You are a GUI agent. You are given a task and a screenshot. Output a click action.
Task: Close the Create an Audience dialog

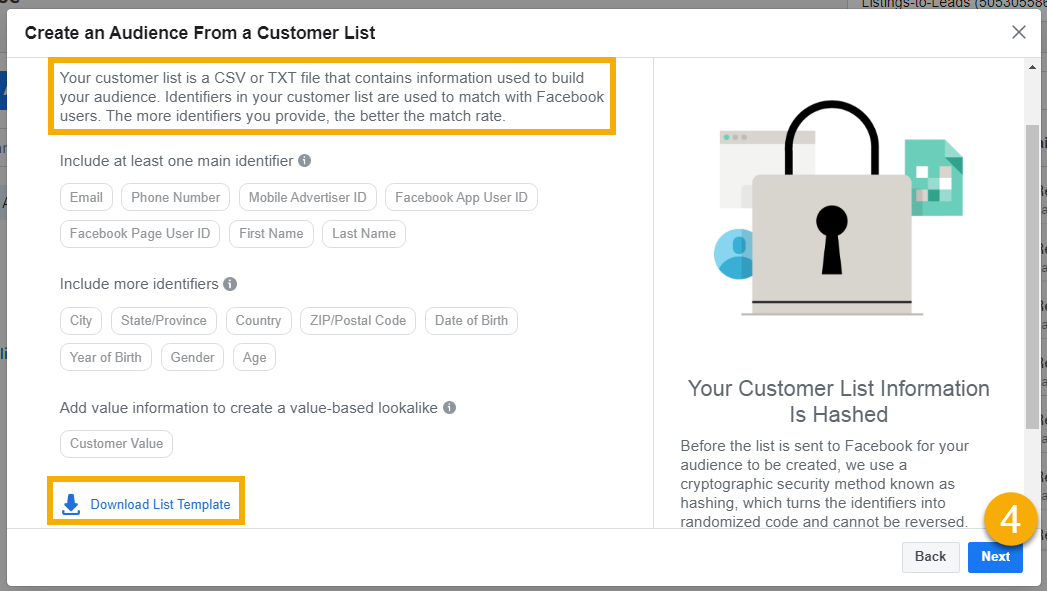click(x=1018, y=32)
